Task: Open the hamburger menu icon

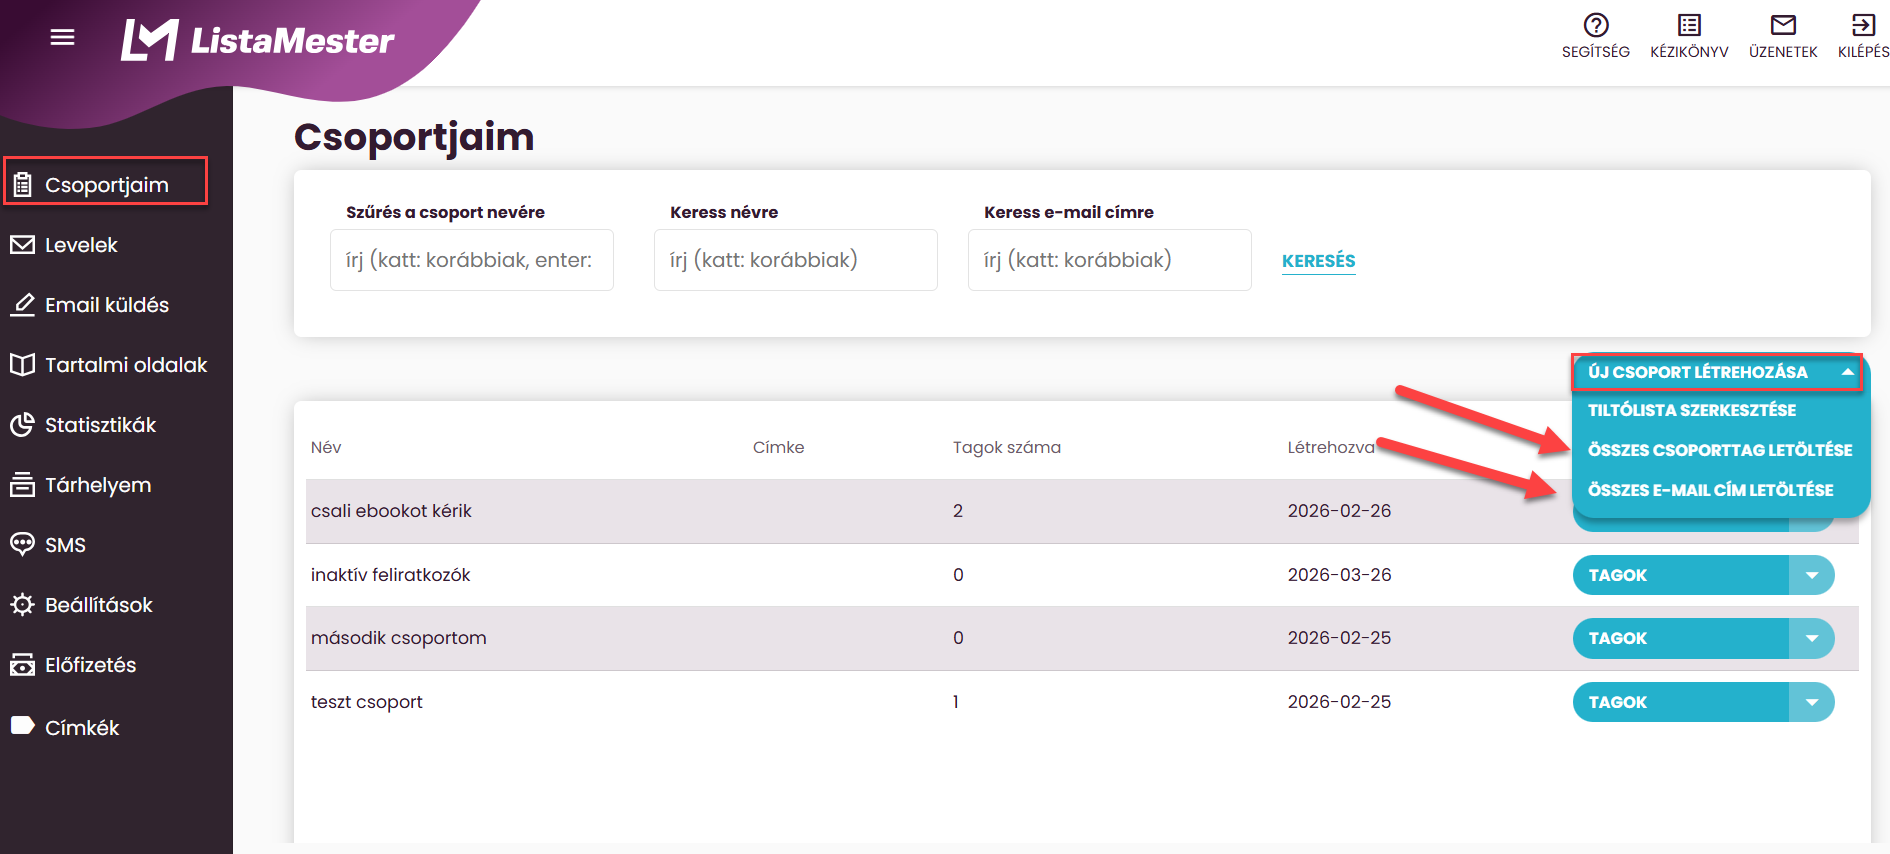Action: 62,38
